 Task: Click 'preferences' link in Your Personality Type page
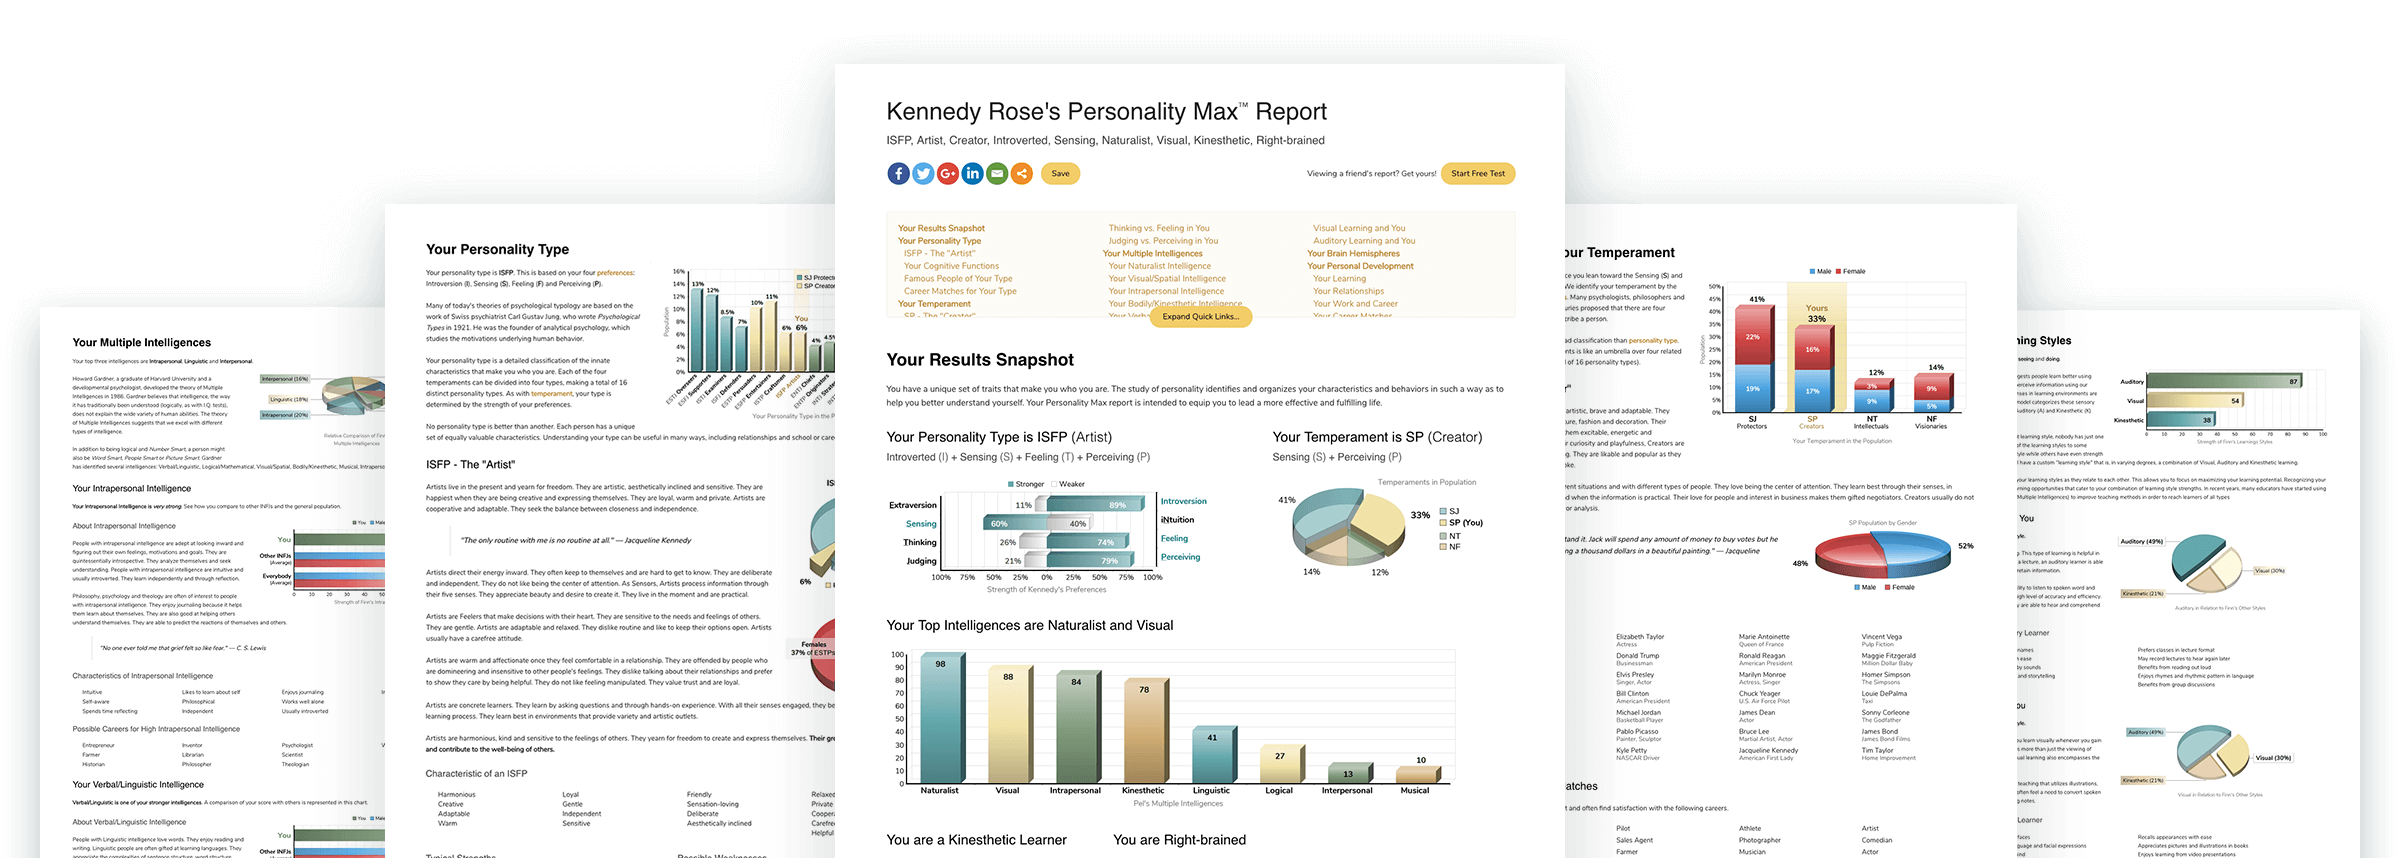pos(616,273)
